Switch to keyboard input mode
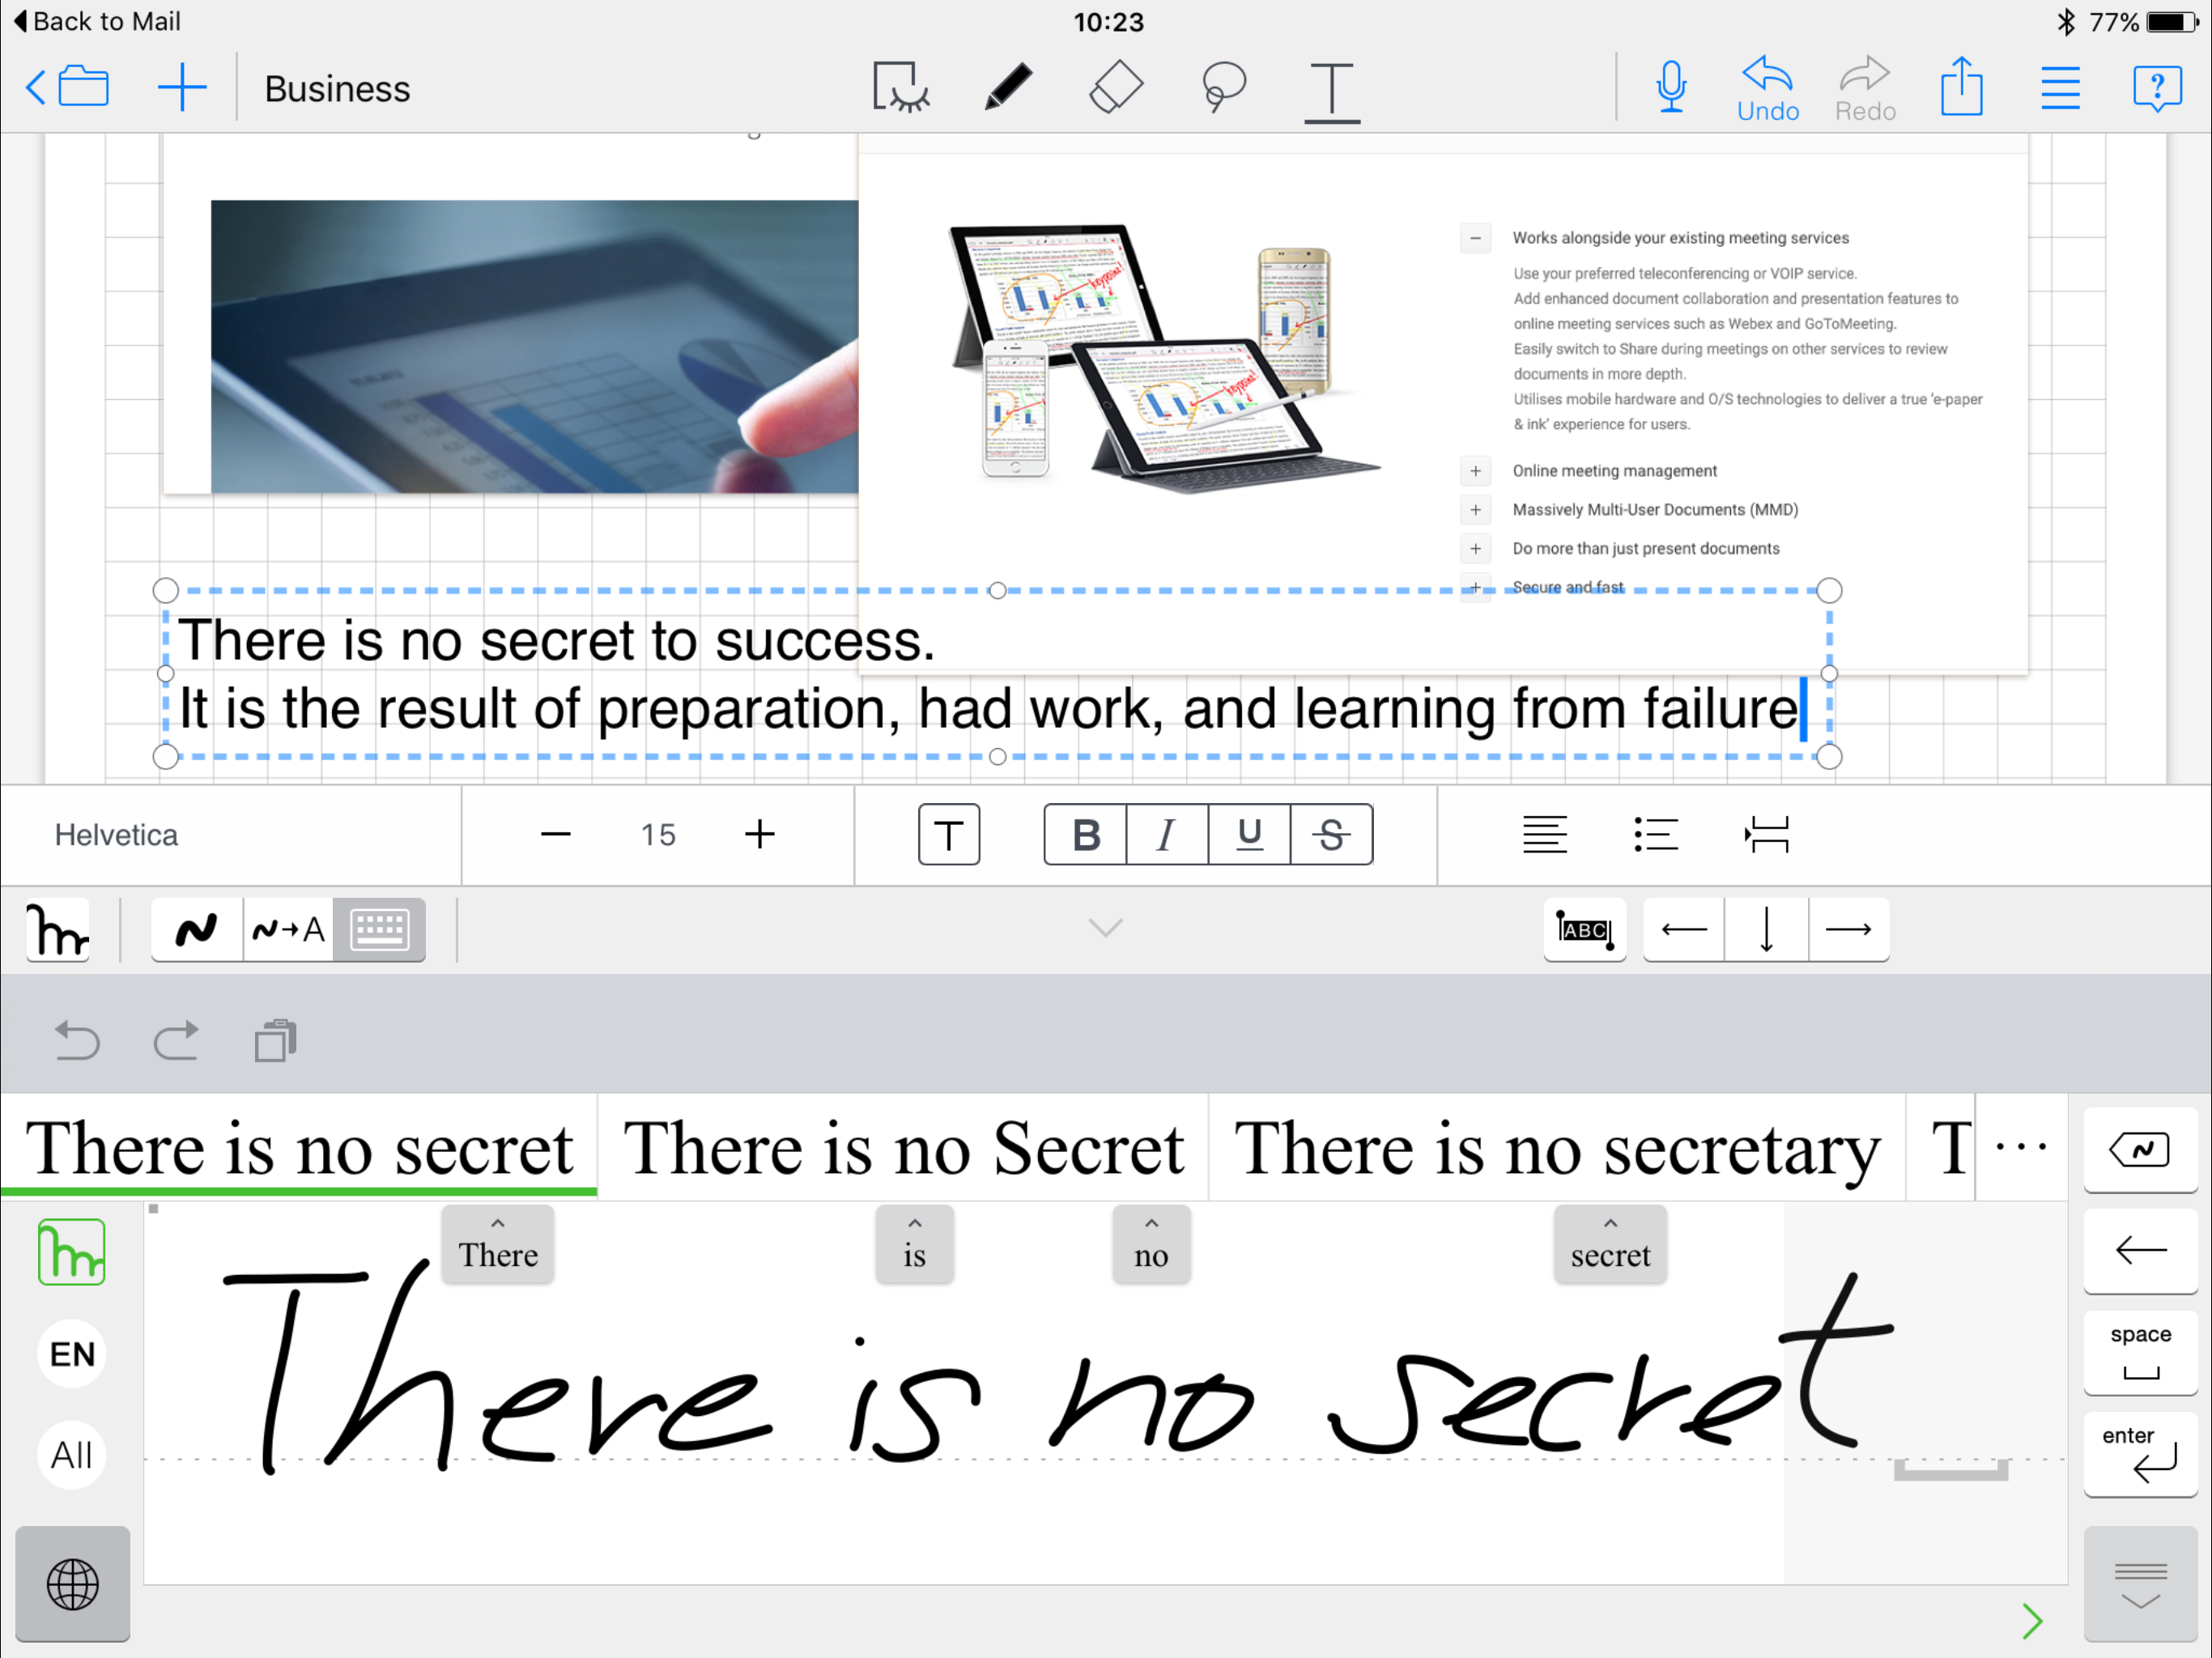Viewport: 2212px width, 1658px height. point(379,929)
